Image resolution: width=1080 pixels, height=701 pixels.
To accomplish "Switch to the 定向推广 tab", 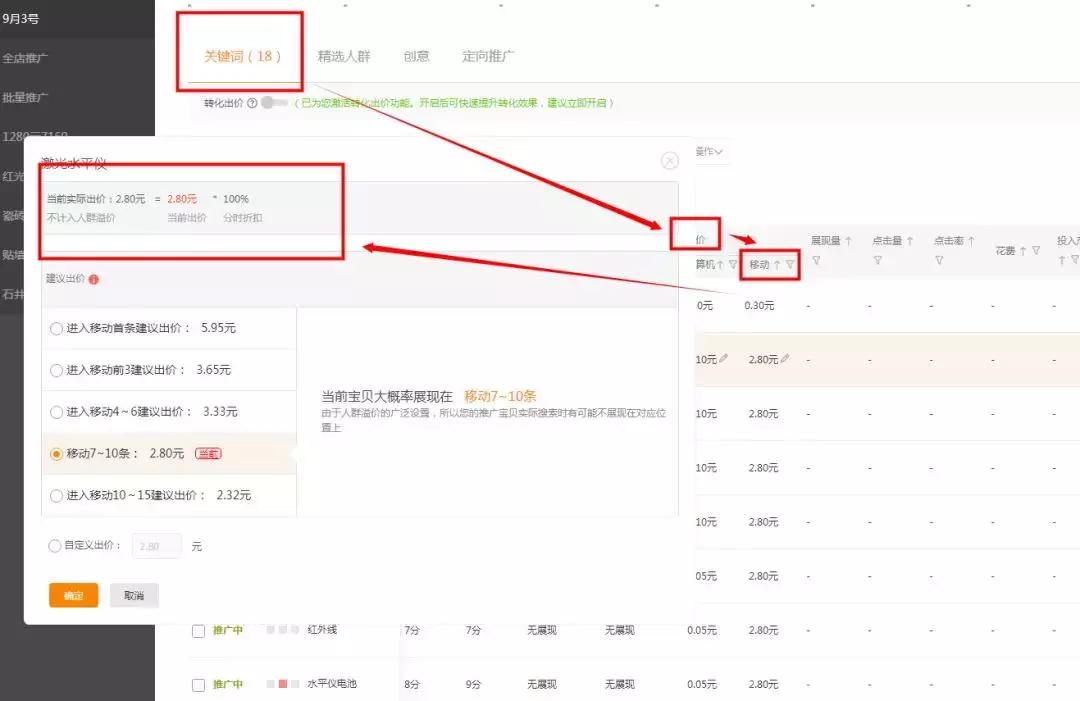I will click(x=487, y=57).
